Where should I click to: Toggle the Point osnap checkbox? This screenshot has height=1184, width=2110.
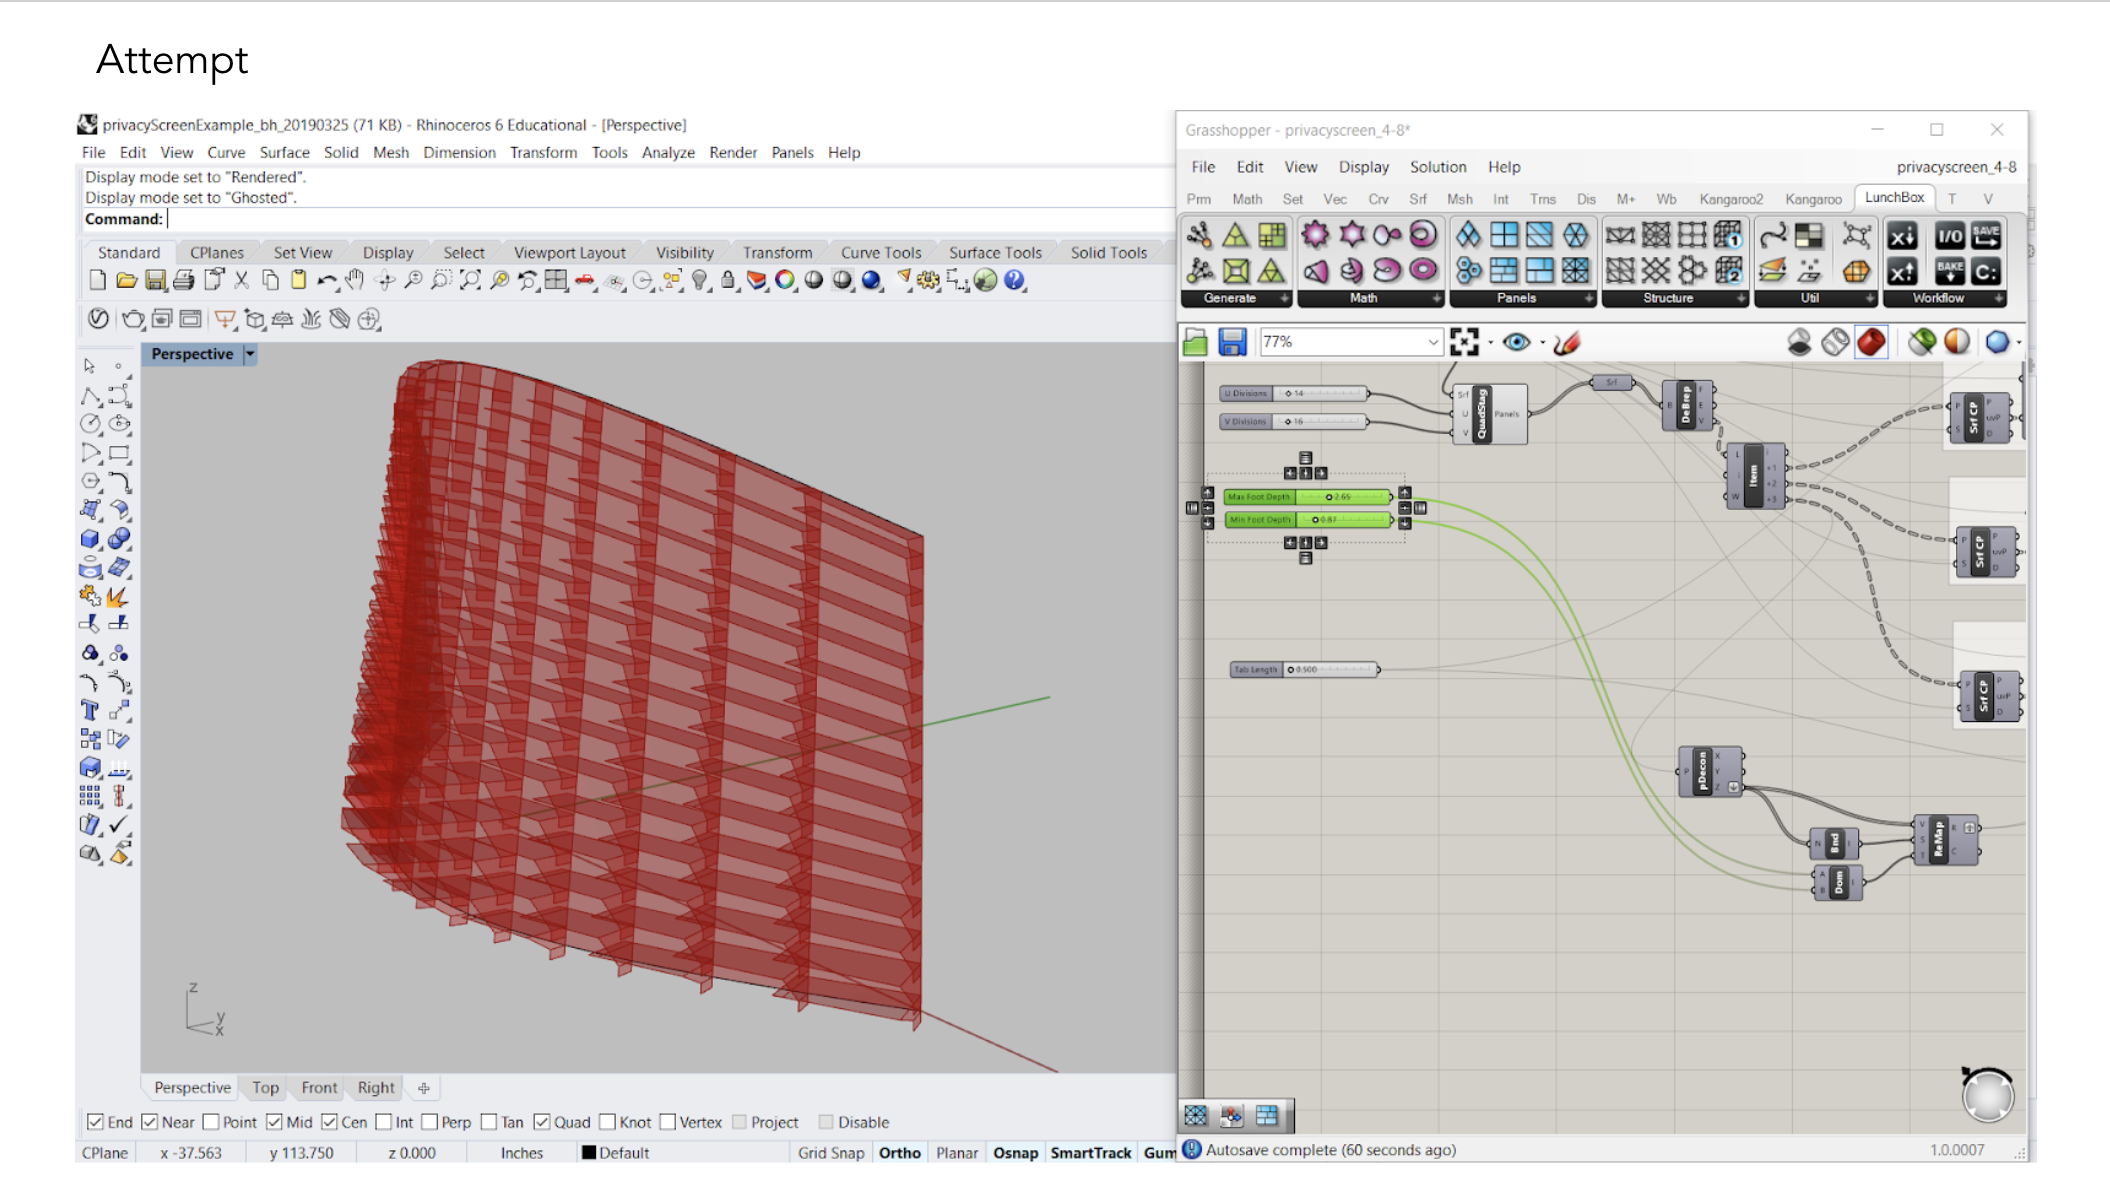click(211, 1122)
